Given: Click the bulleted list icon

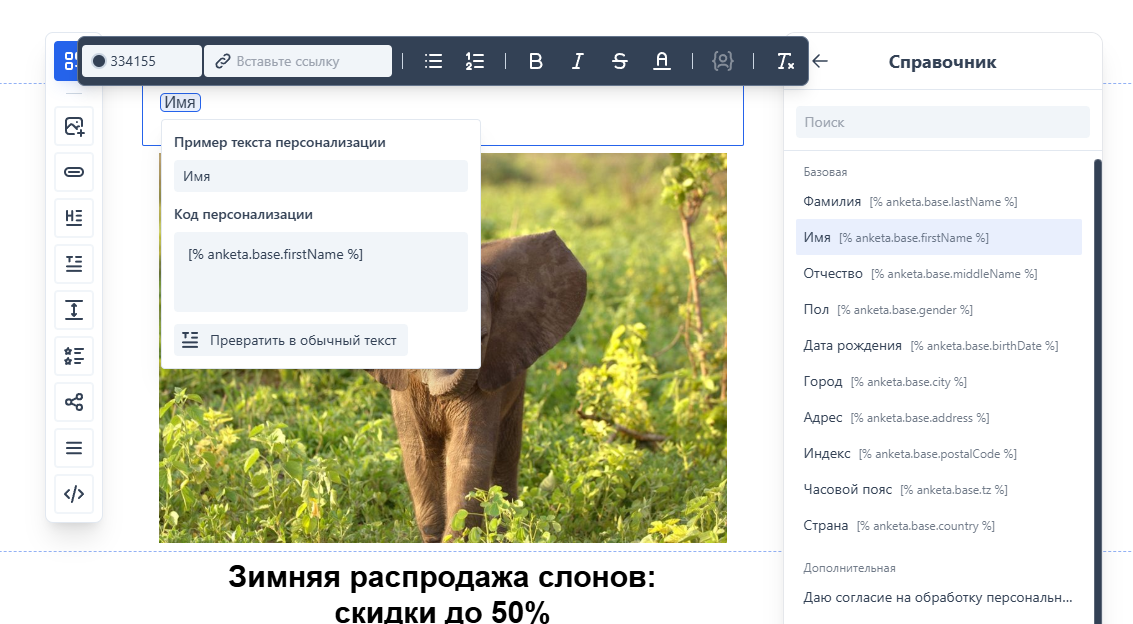Looking at the screenshot, I should click(434, 61).
